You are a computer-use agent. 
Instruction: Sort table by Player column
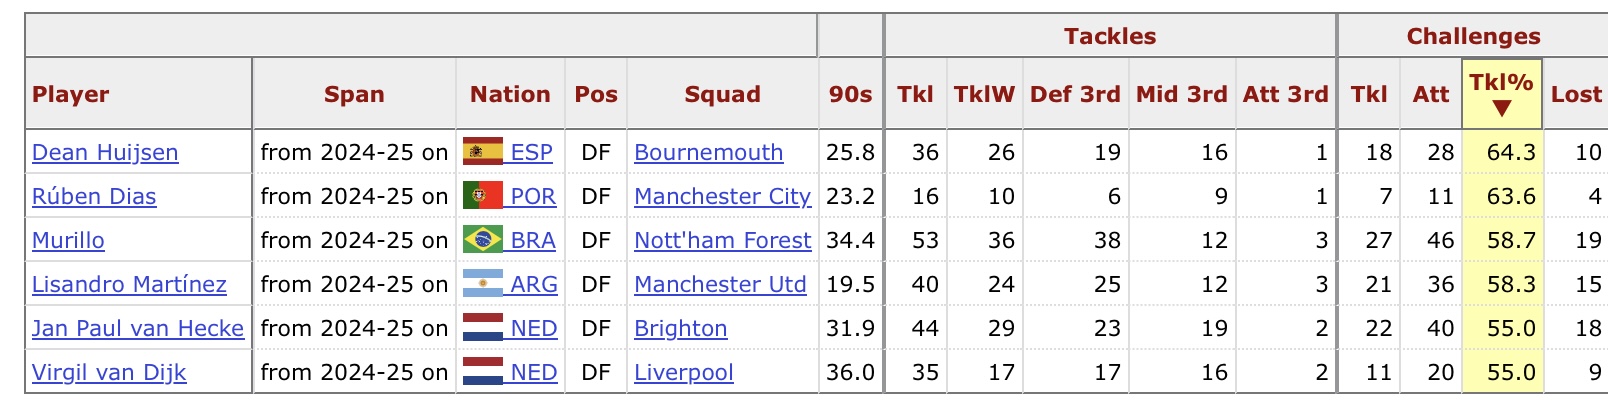(70, 94)
